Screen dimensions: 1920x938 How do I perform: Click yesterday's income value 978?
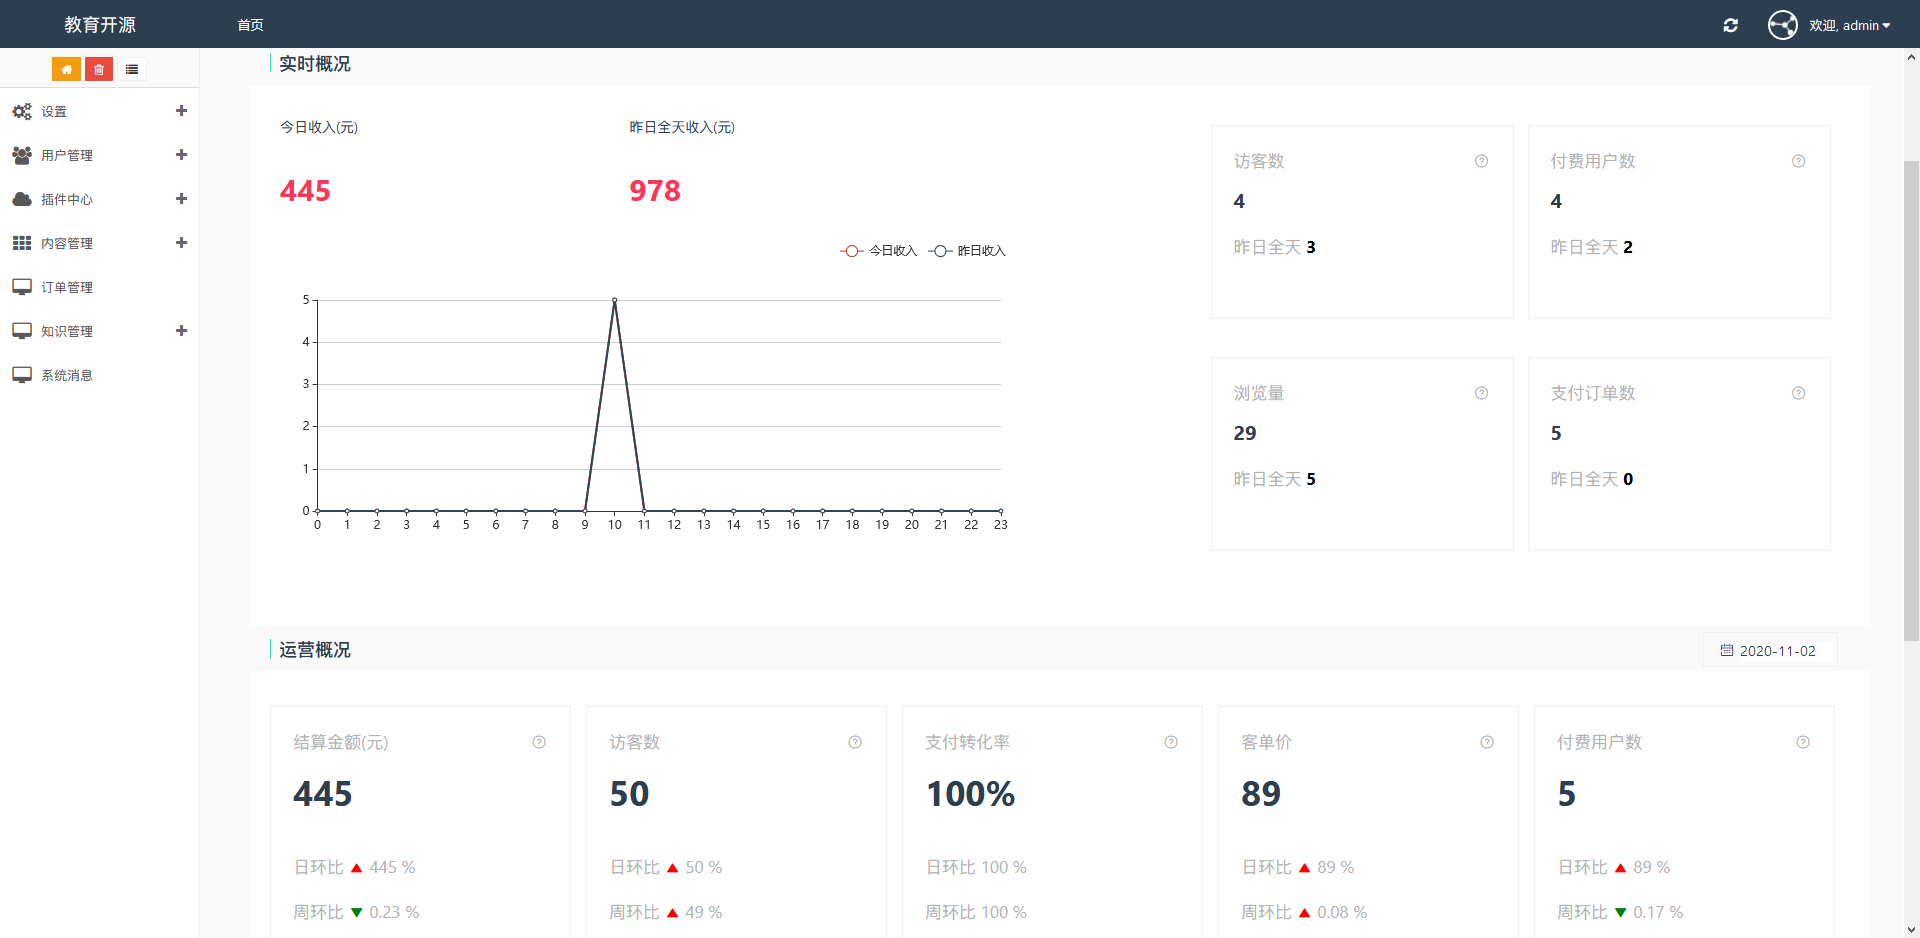pyautogui.click(x=655, y=191)
